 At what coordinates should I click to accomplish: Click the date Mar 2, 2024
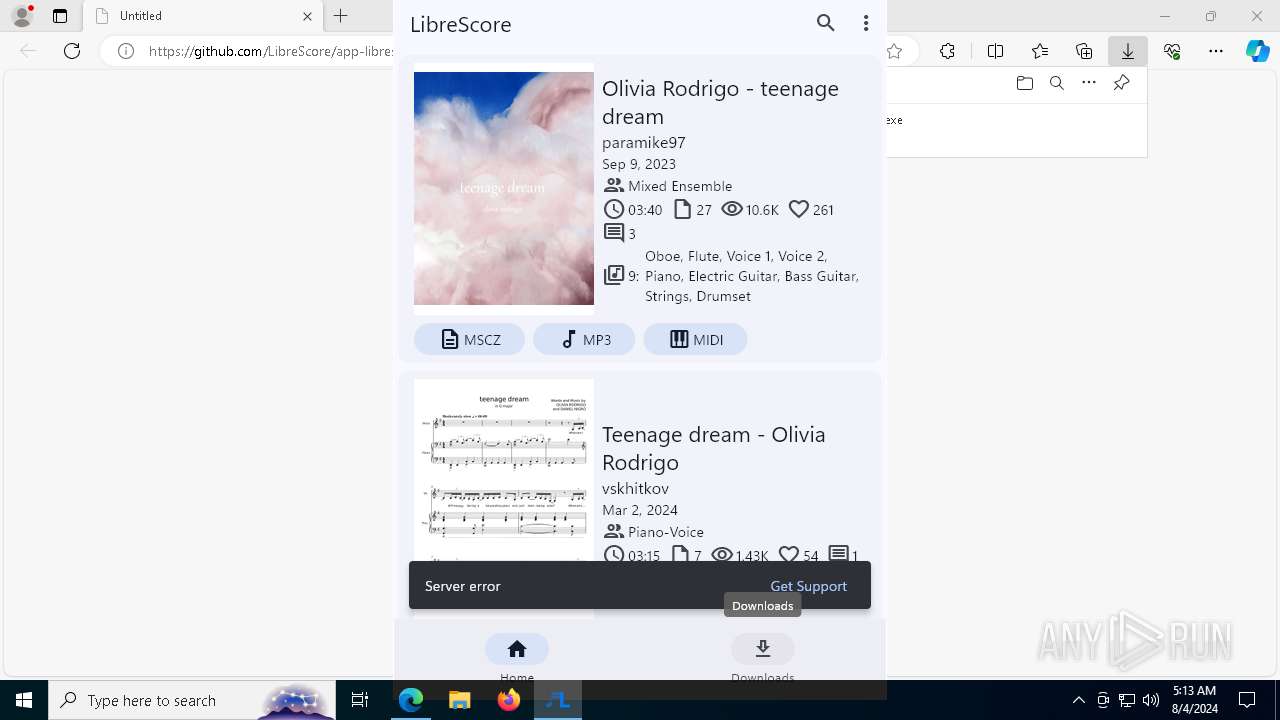[x=640, y=510]
